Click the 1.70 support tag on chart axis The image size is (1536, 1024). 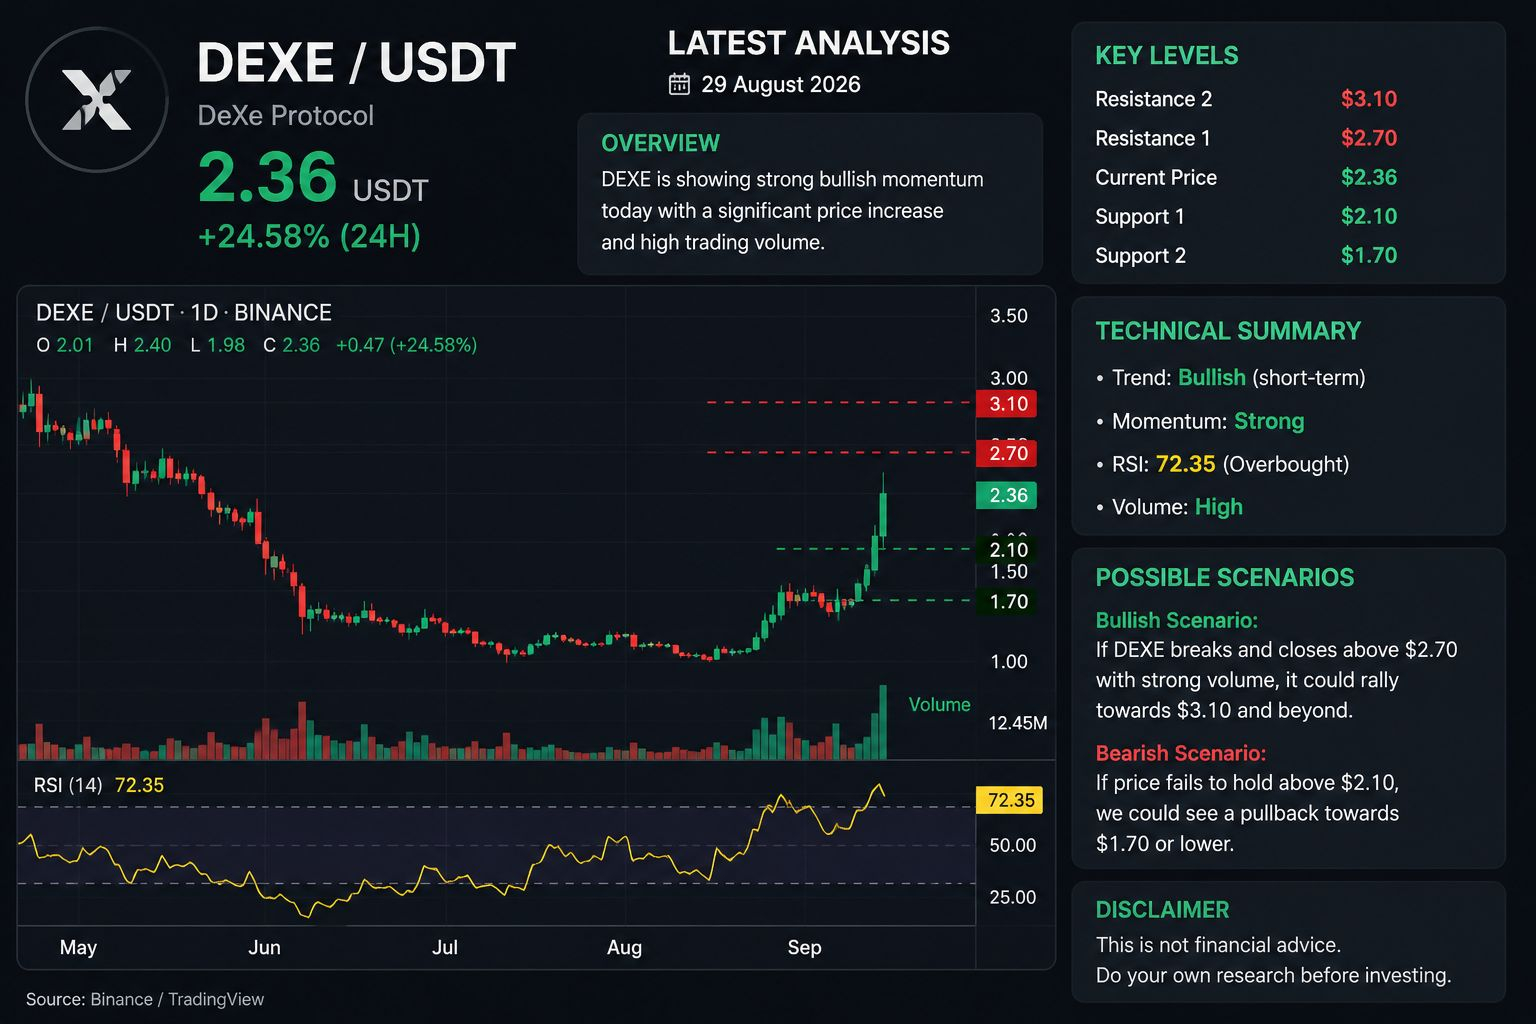click(1007, 601)
